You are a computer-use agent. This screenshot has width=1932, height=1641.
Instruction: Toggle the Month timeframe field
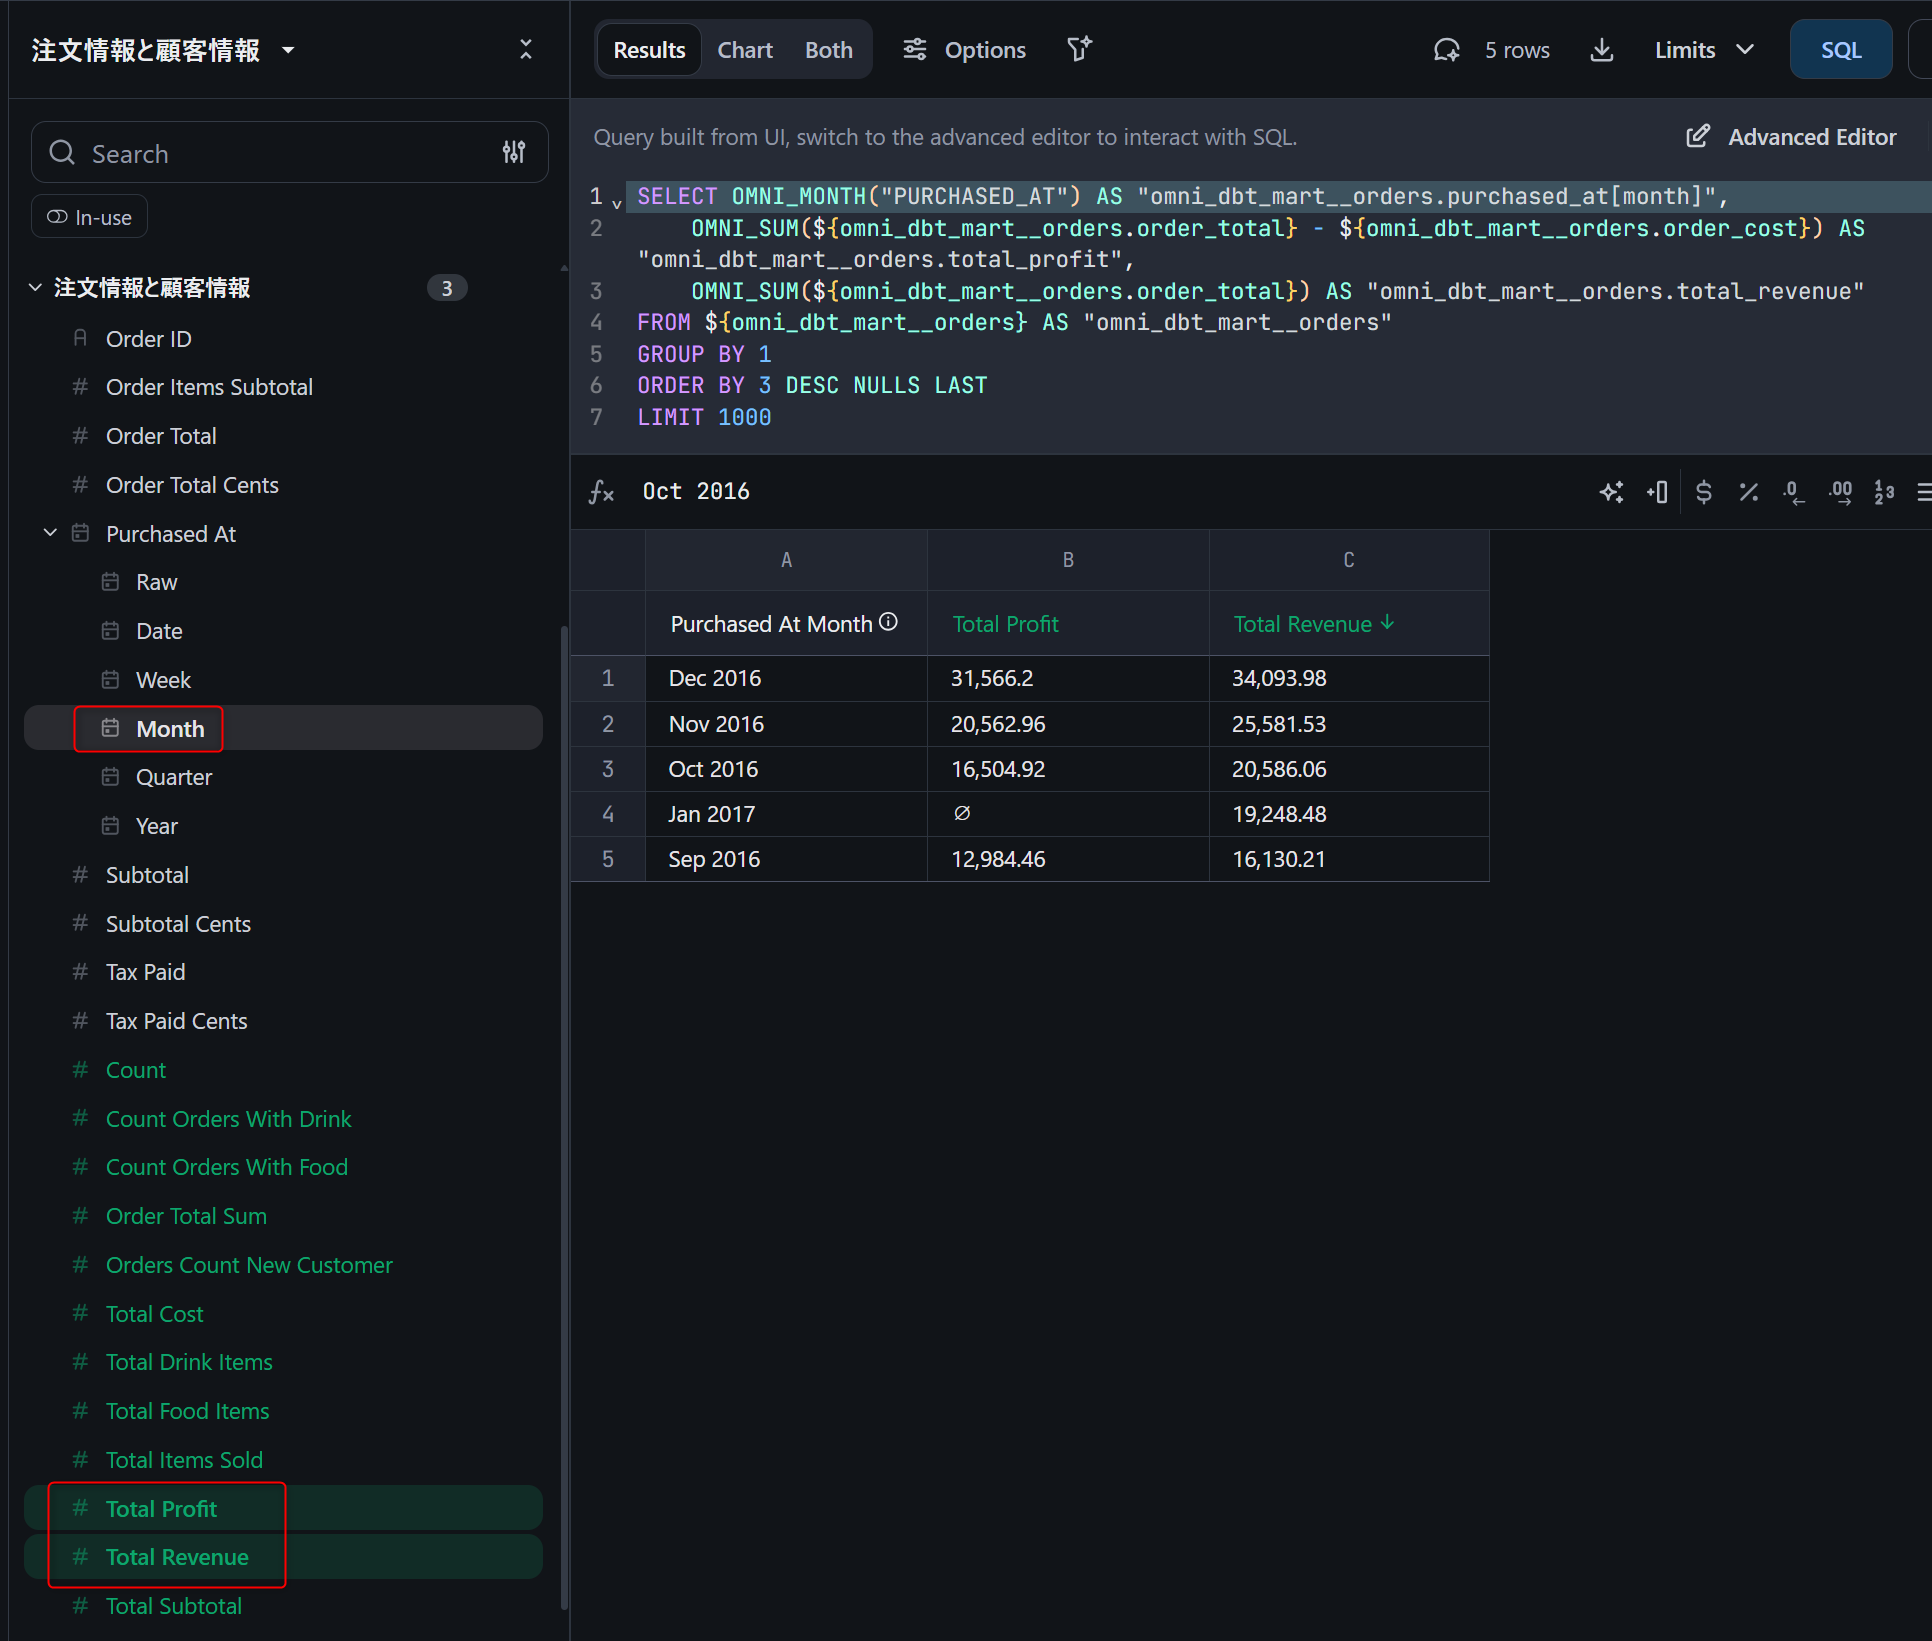tap(170, 729)
